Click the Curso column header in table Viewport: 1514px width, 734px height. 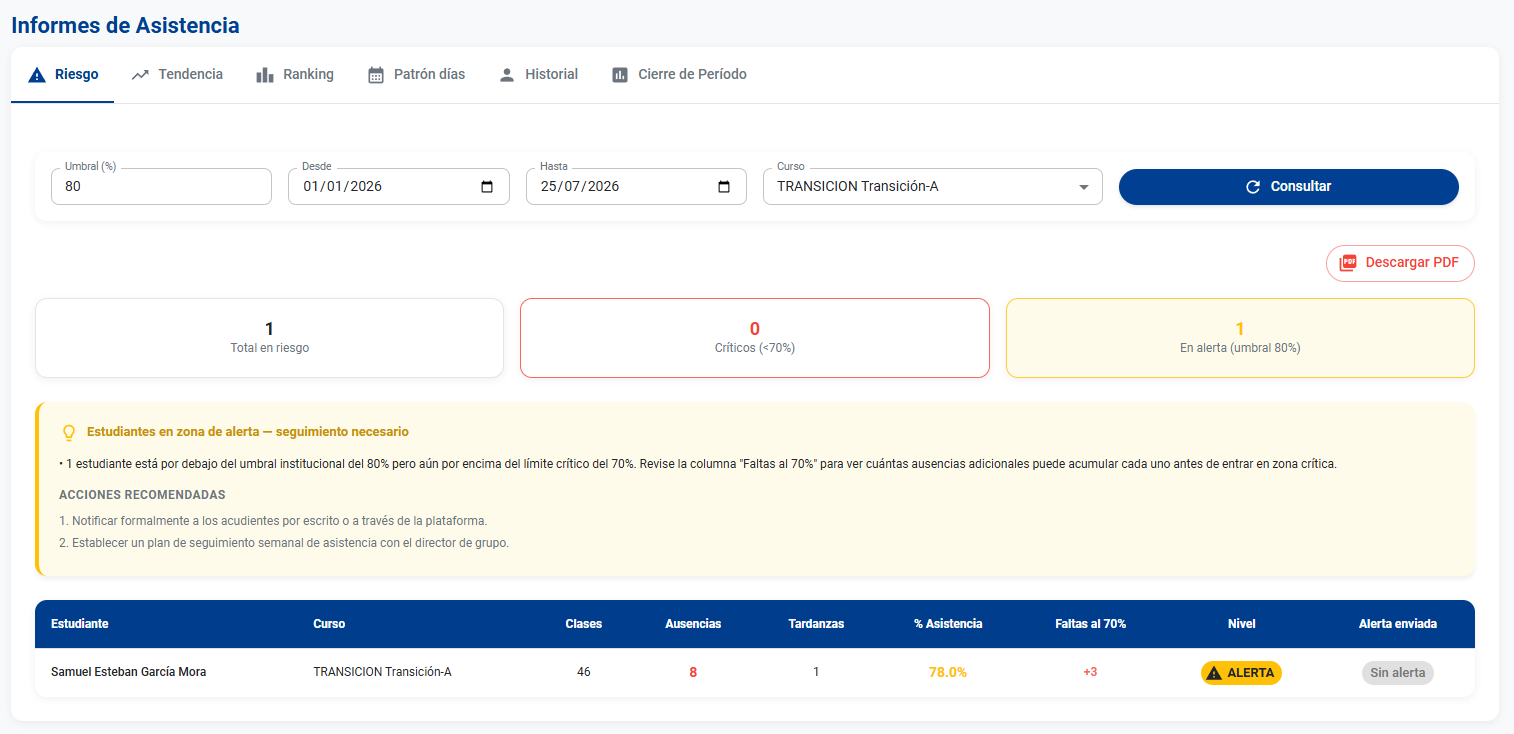pyautogui.click(x=329, y=624)
